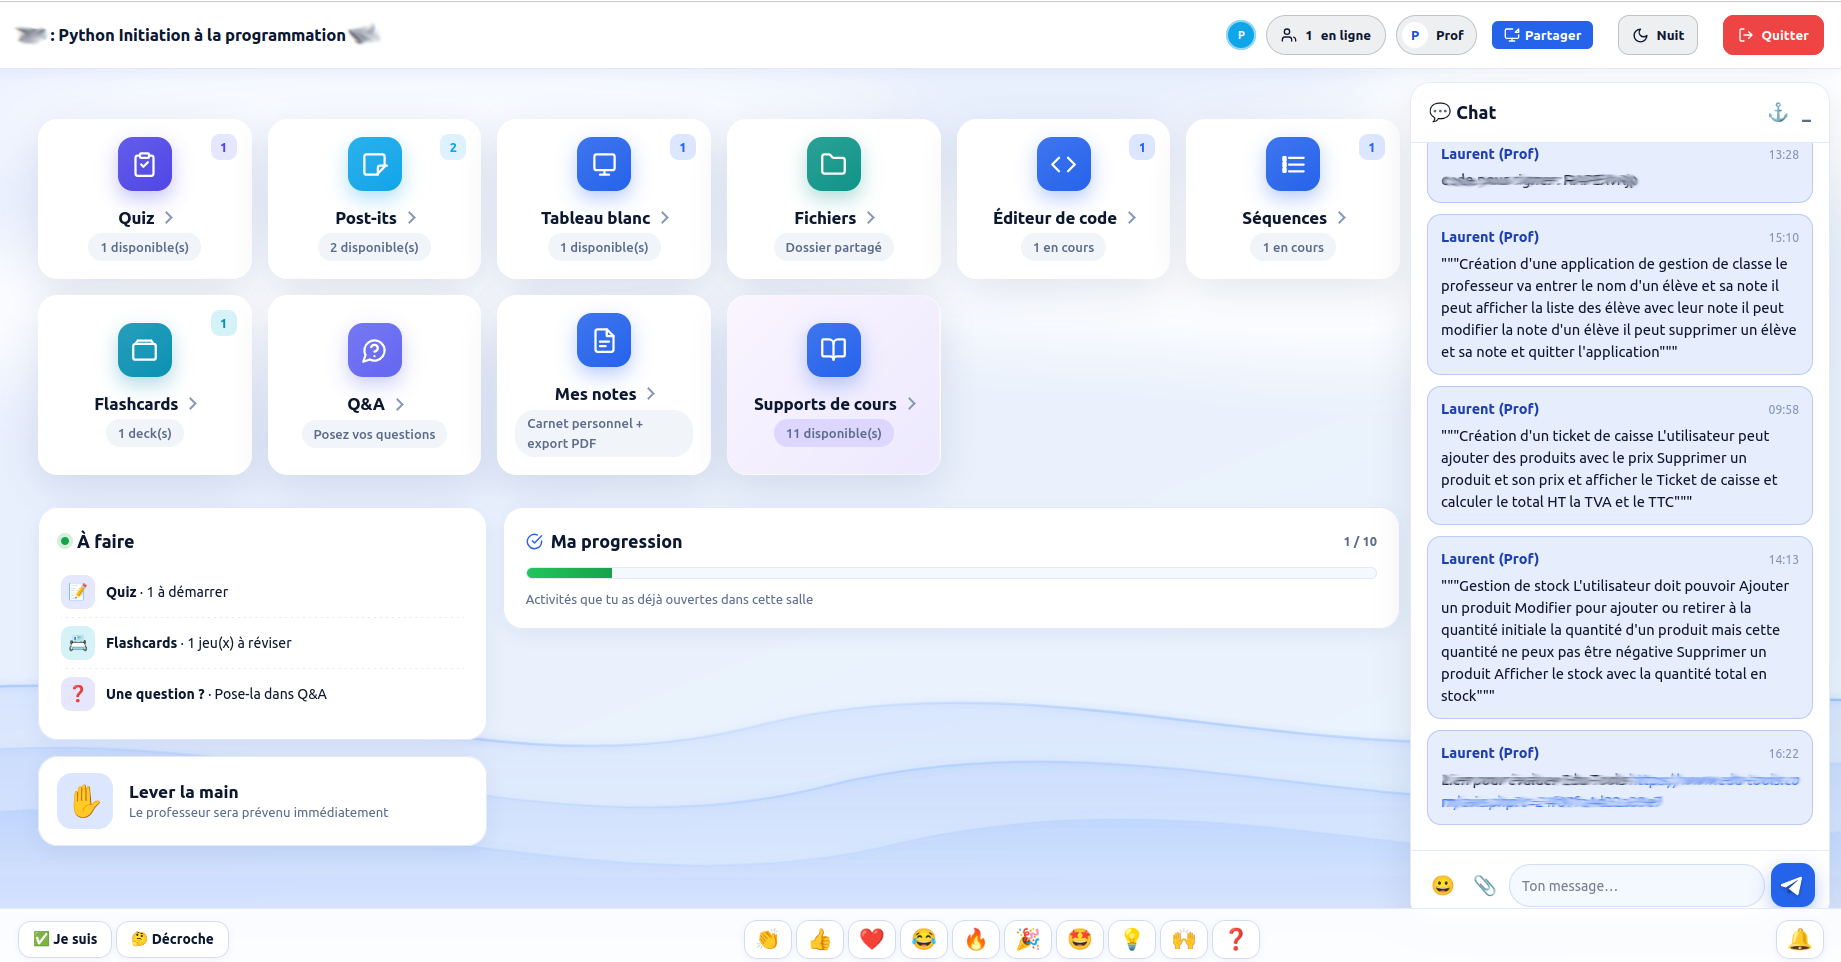This screenshot has height=962, width=1841.
Task: Open Une question item in À faire
Action: (x=262, y=694)
